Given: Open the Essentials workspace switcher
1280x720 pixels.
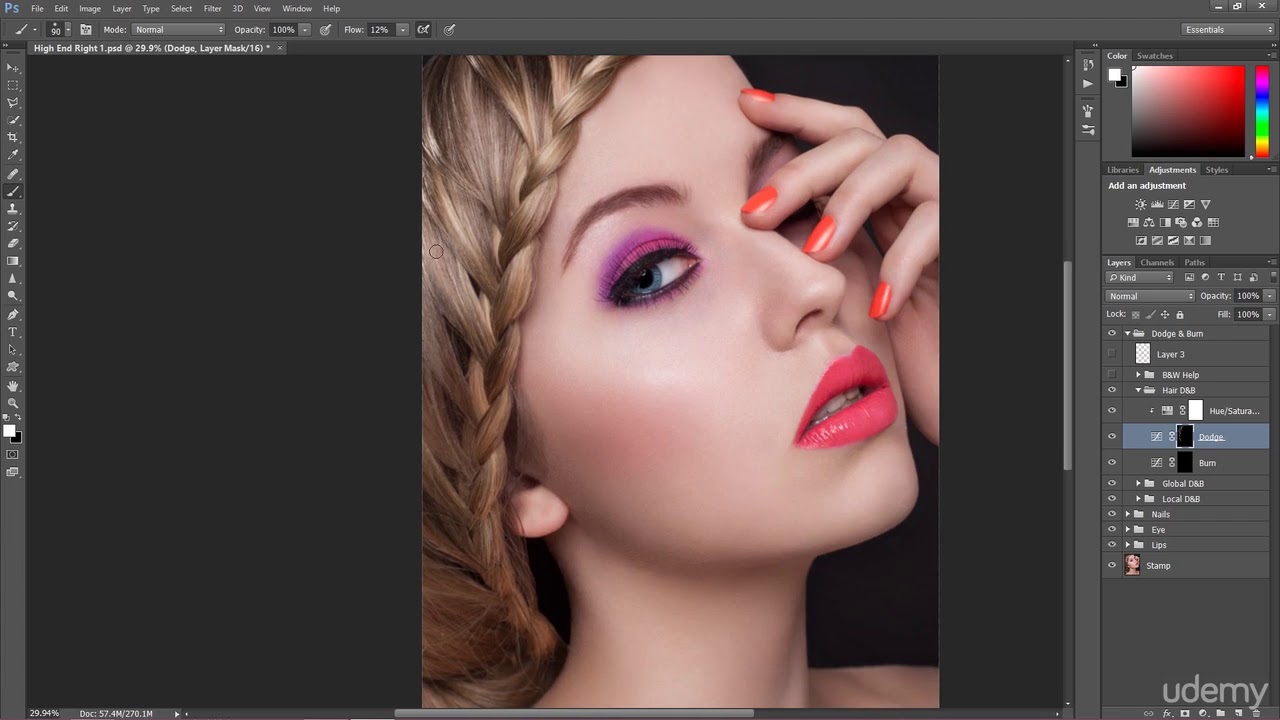Looking at the screenshot, I should tap(1228, 30).
